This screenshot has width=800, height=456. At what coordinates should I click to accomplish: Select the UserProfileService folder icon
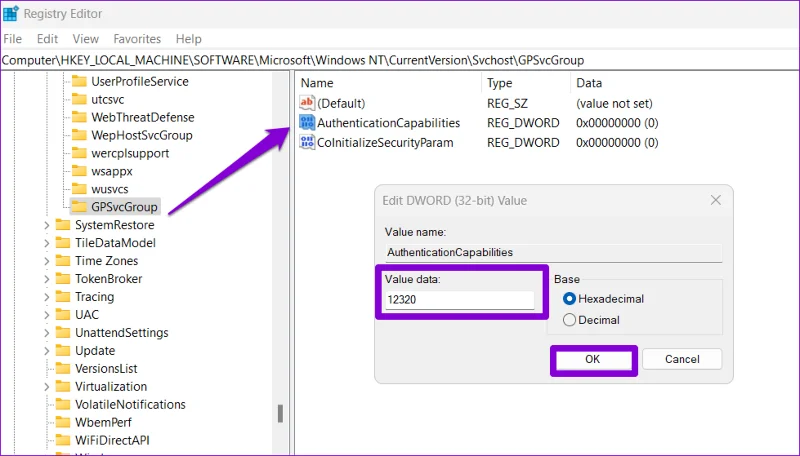tap(79, 81)
